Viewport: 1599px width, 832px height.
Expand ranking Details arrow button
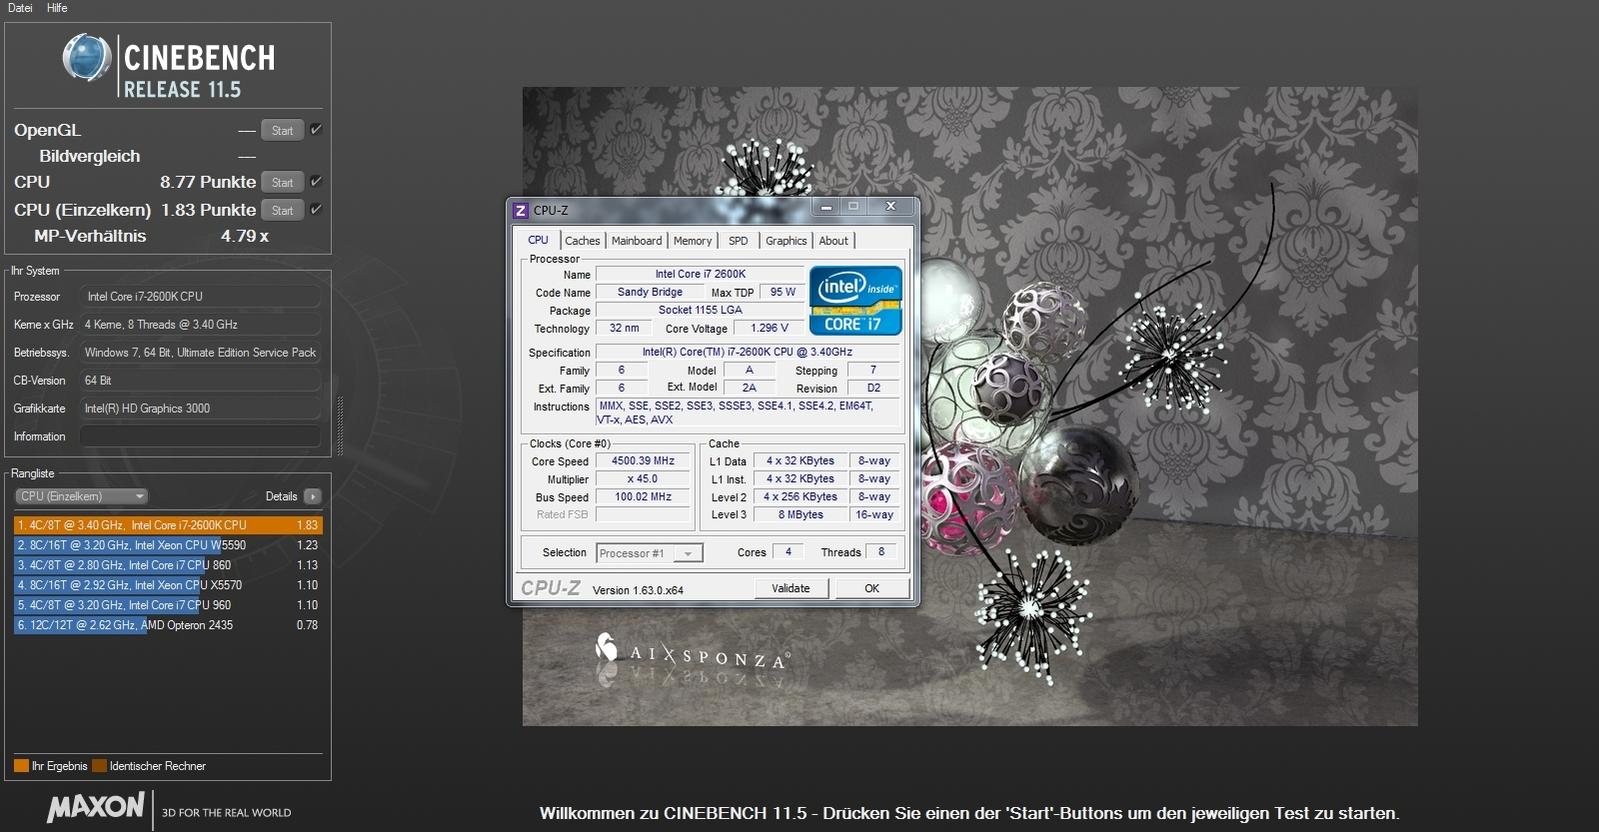tap(313, 496)
